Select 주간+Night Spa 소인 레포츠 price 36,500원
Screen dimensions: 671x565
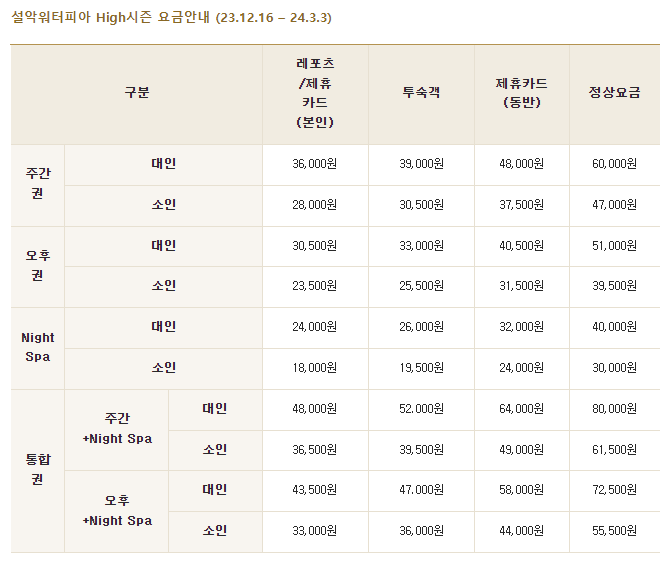click(x=315, y=450)
